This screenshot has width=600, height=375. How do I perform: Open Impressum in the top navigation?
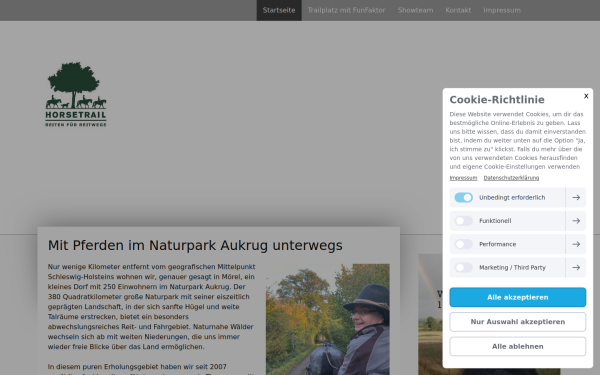click(502, 10)
